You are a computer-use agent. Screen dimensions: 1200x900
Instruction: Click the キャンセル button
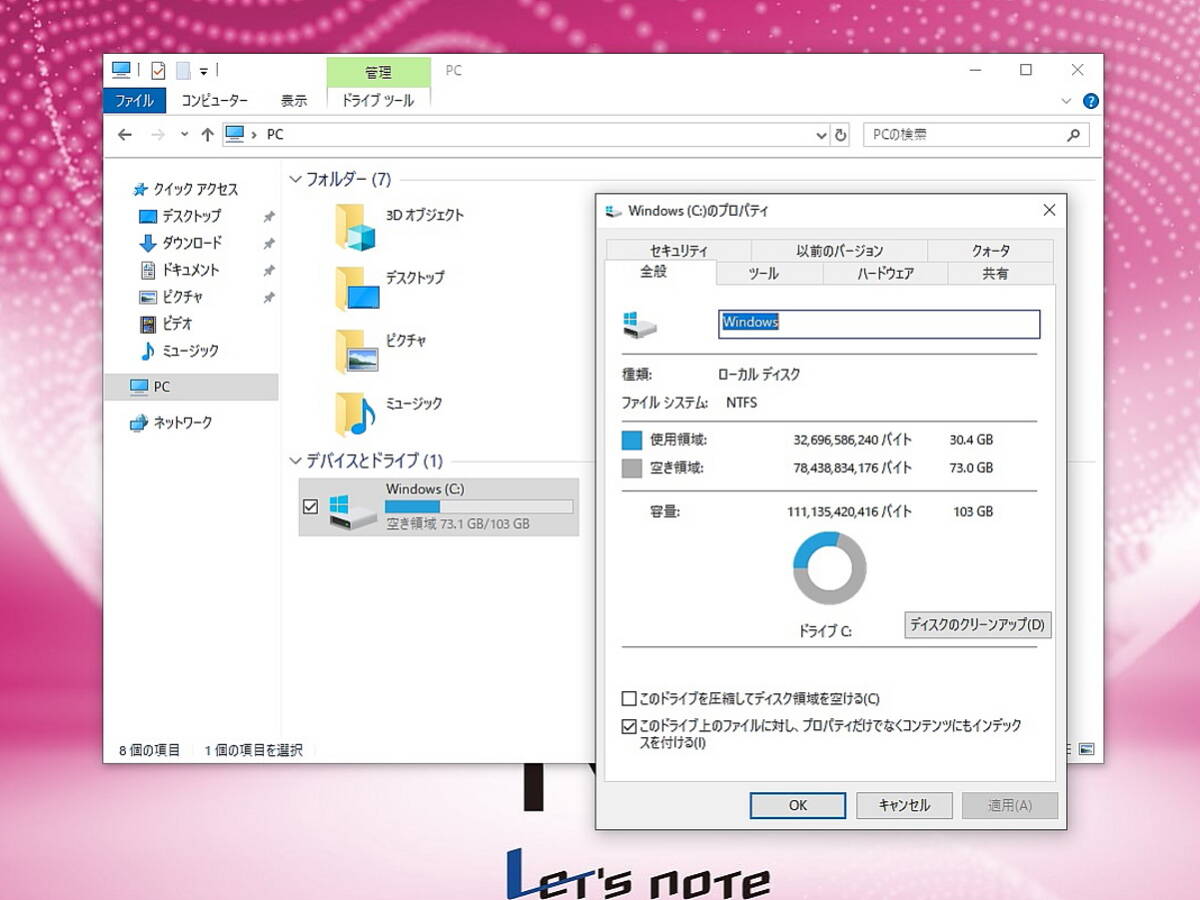pos(904,805)
